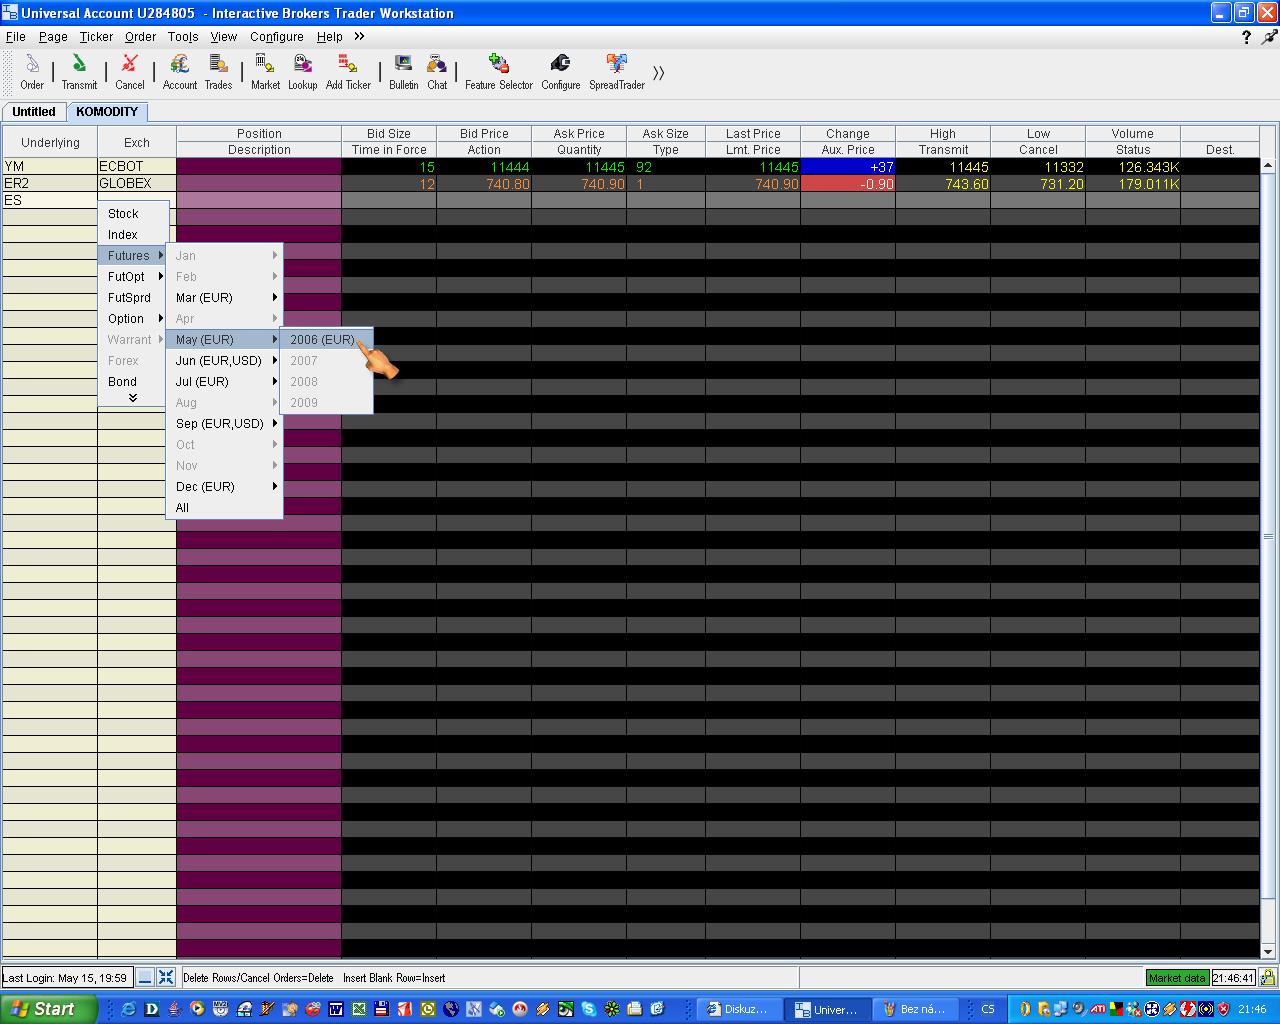Open the Feature Selector

tap(499, 72)
